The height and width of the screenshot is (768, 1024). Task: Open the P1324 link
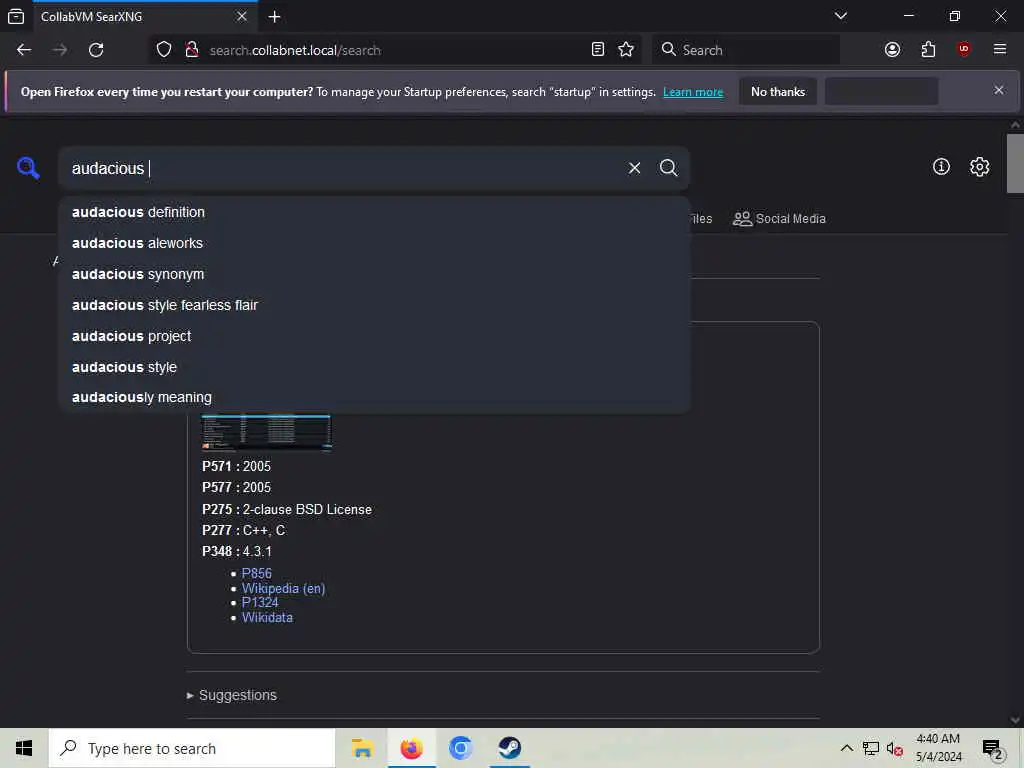(x=260, y=603)
